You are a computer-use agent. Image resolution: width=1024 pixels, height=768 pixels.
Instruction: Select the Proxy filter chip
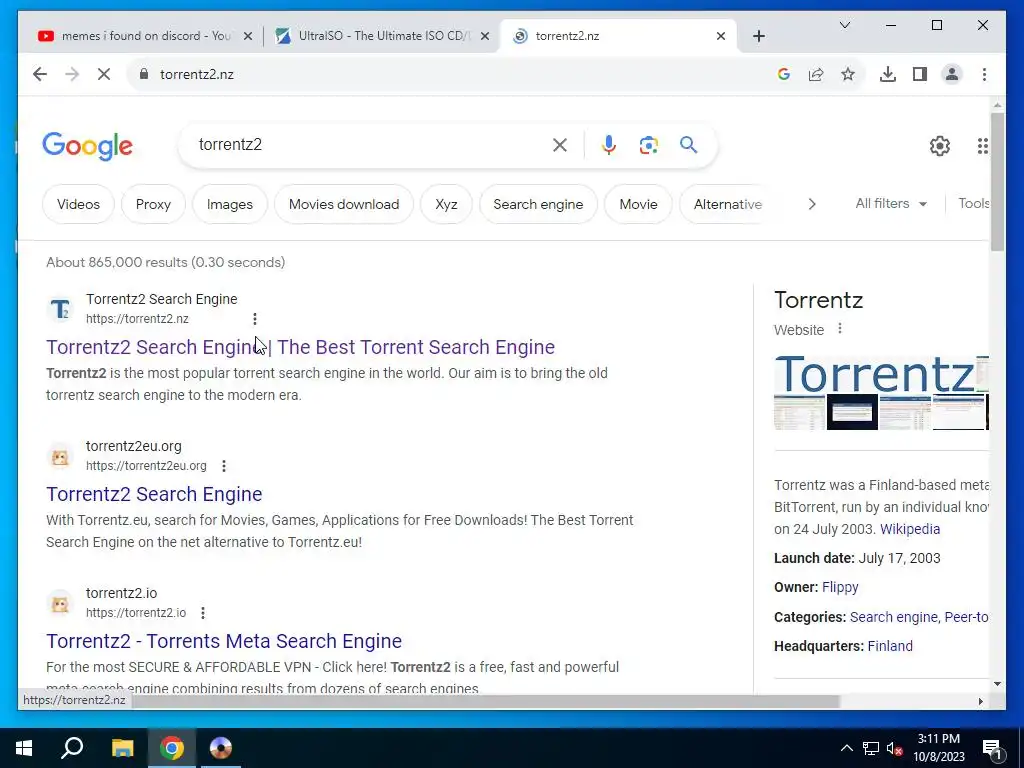[x=153, y=204]
